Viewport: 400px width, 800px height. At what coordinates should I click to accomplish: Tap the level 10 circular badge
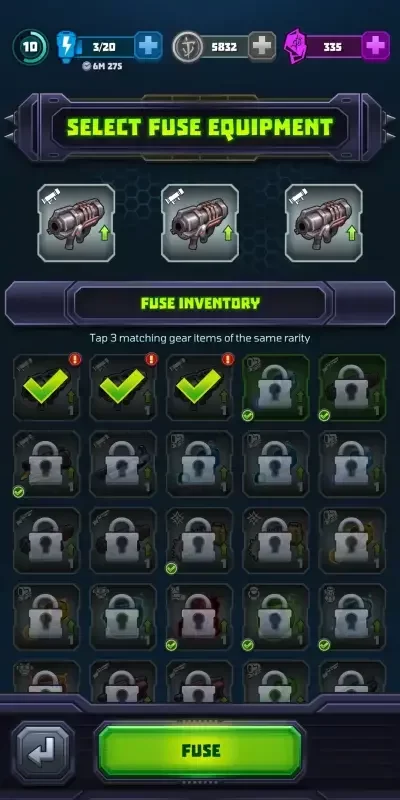tap(30, 47)
